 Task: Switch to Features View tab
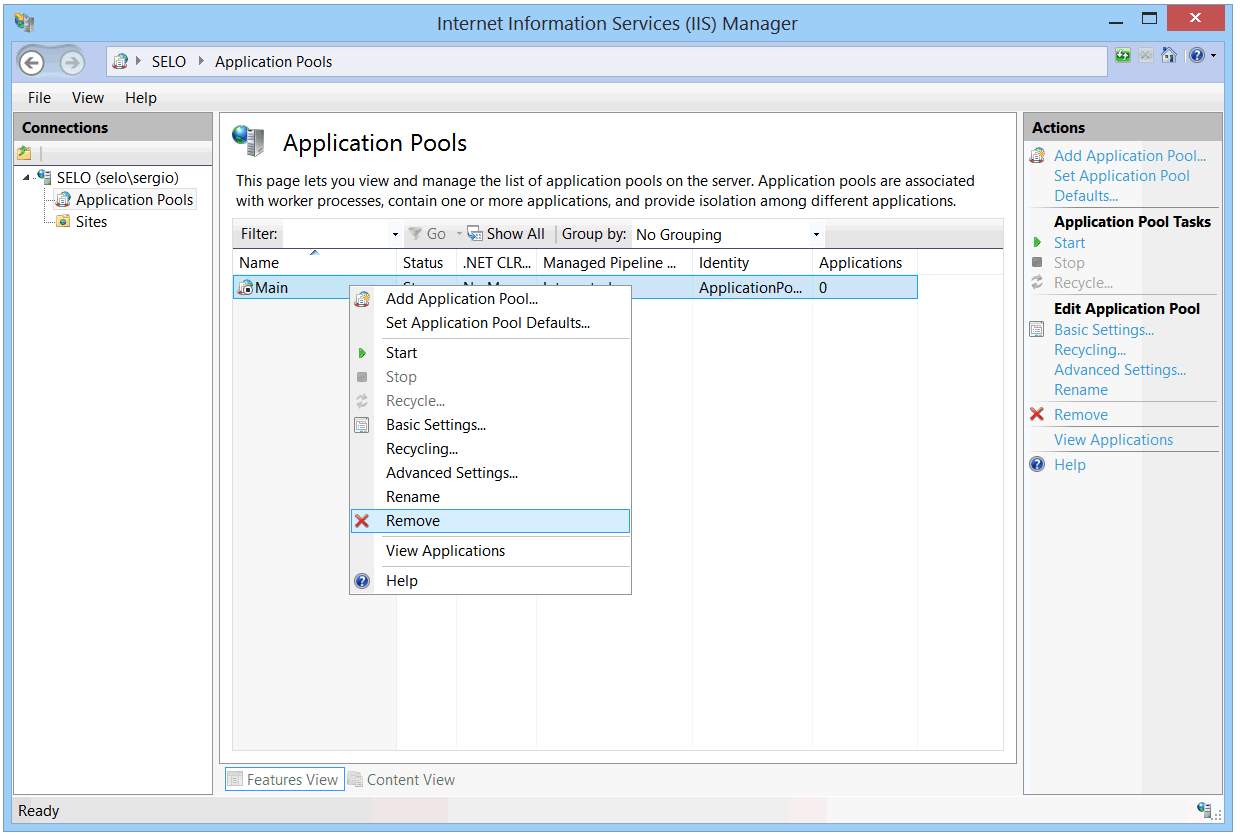coord(285,780)
